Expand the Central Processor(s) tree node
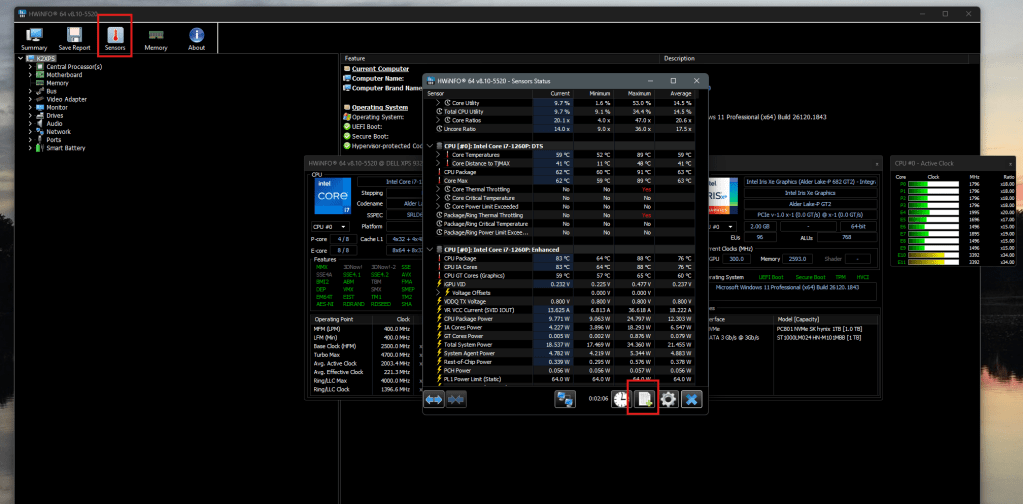The image size is (1023, 504). click(x=30, y=66)
